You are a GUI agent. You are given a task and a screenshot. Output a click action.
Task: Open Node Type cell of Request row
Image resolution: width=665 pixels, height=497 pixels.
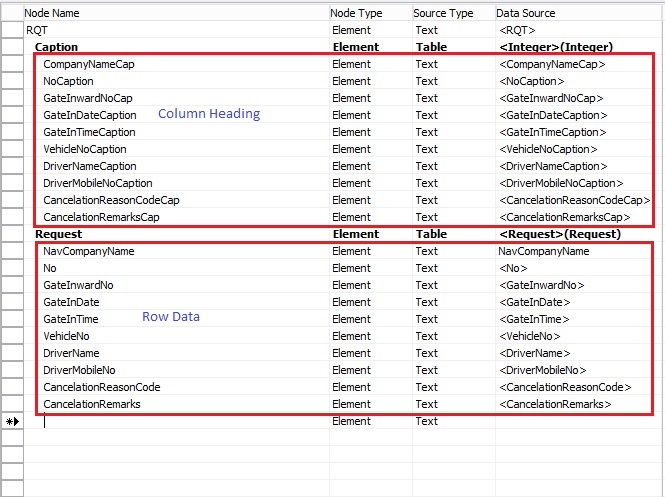coord(368,234)
